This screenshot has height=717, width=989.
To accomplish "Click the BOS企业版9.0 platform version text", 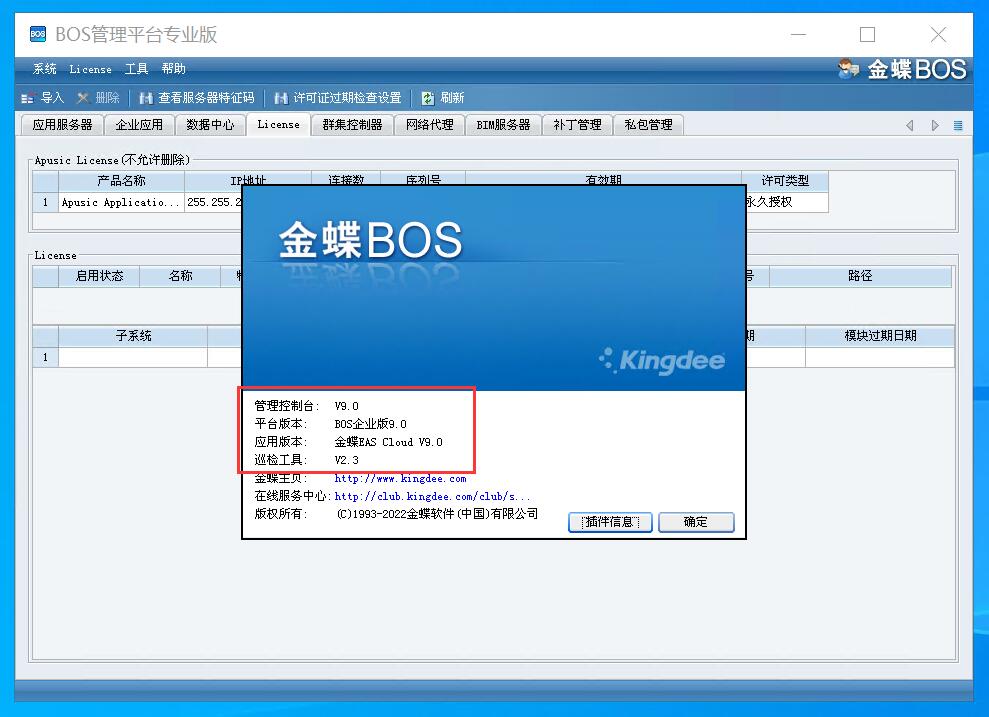I will tap(370, 424).
